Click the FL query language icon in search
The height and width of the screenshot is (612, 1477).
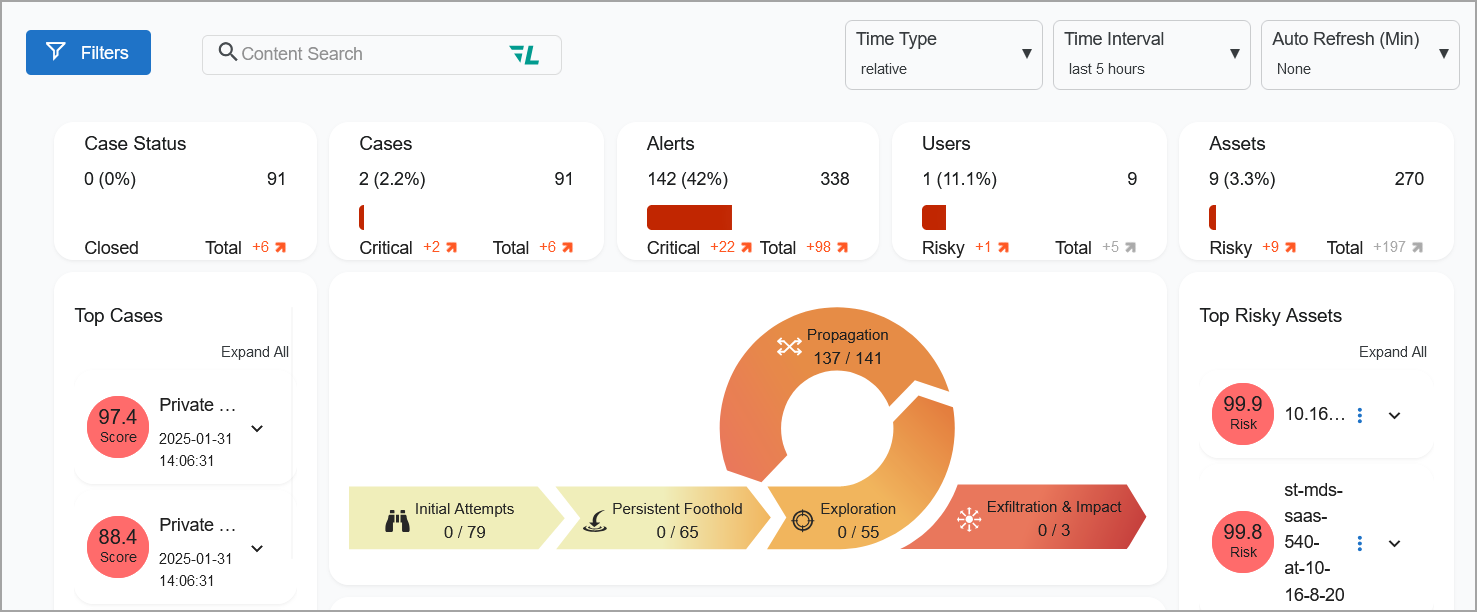[x=524, y=55]
